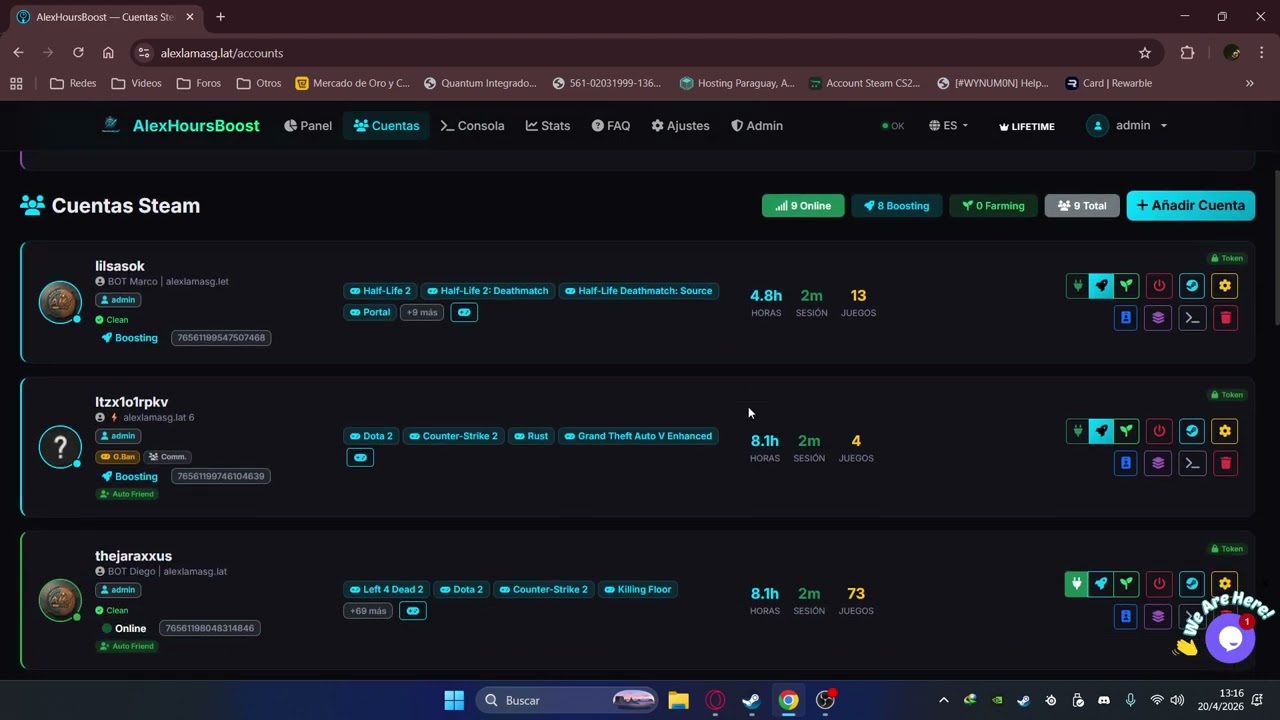The width and height of the screenshot is (1280, 720).
Task: Click the red power icon for thejaraxxus
Action: point(1159,584)
